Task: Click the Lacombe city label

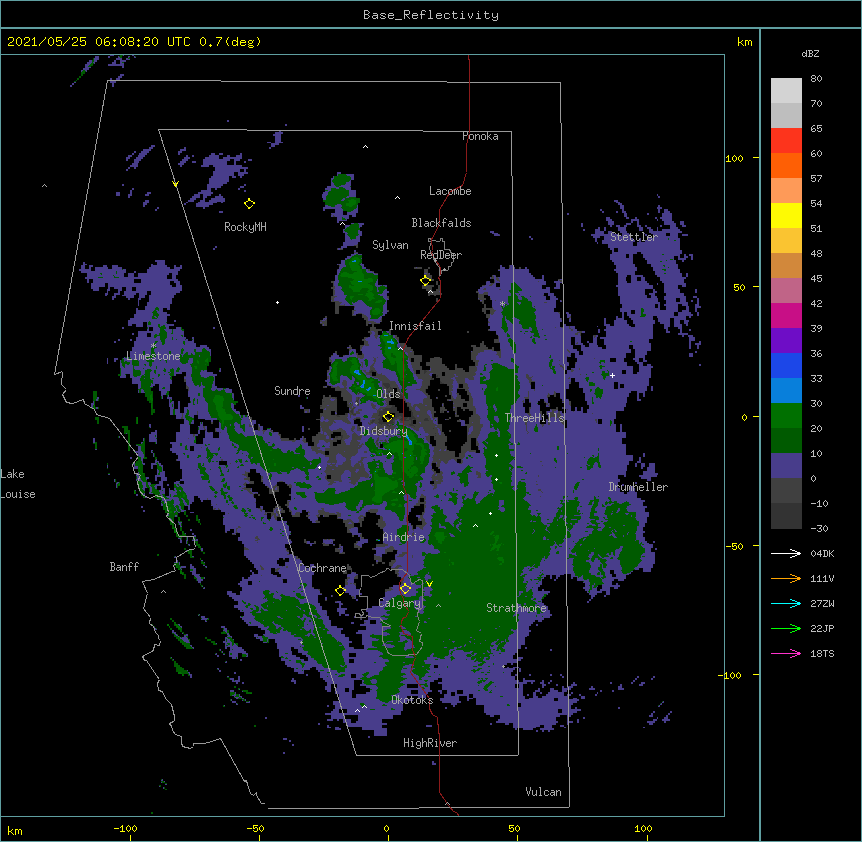Action: click(x=450, y=191)
